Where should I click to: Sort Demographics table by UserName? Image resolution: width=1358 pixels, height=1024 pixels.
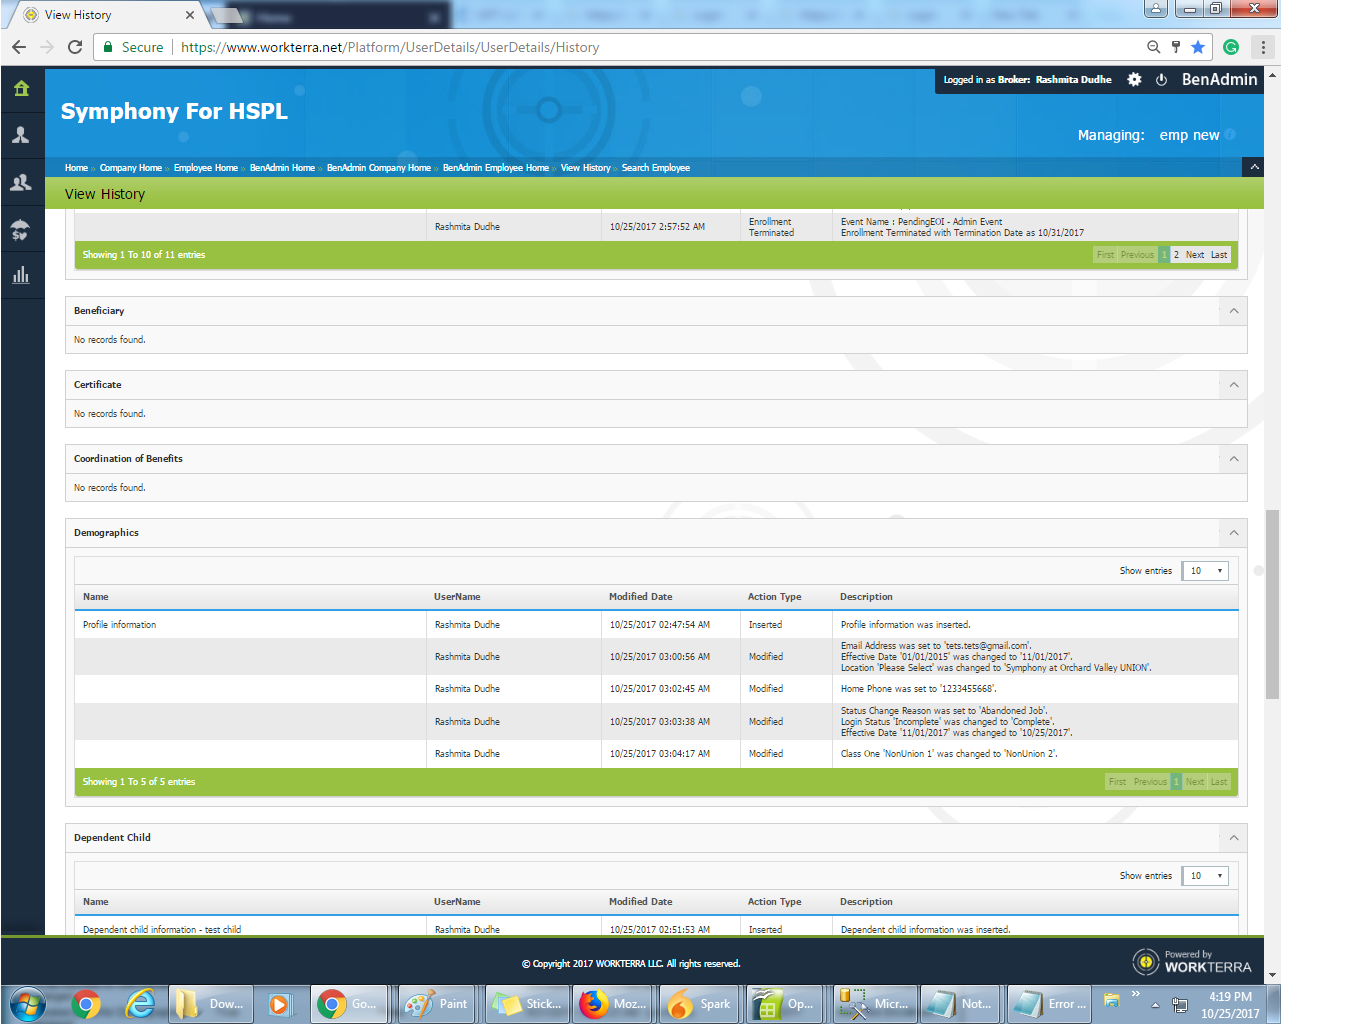pyautogui.click(x=457, y=597)
